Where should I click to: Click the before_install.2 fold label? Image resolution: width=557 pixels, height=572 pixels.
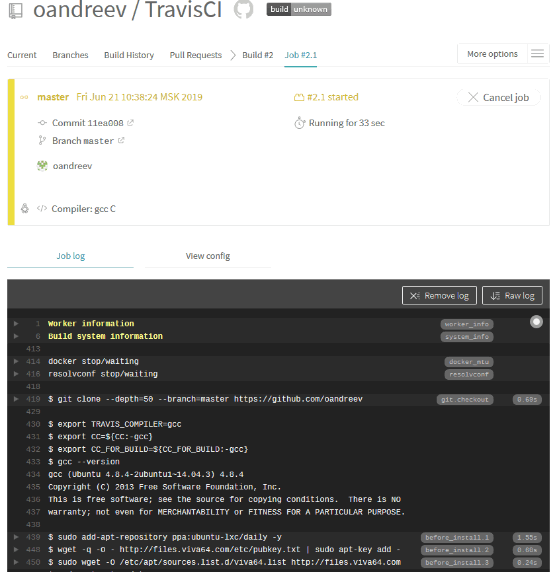(x=457, y=550)
